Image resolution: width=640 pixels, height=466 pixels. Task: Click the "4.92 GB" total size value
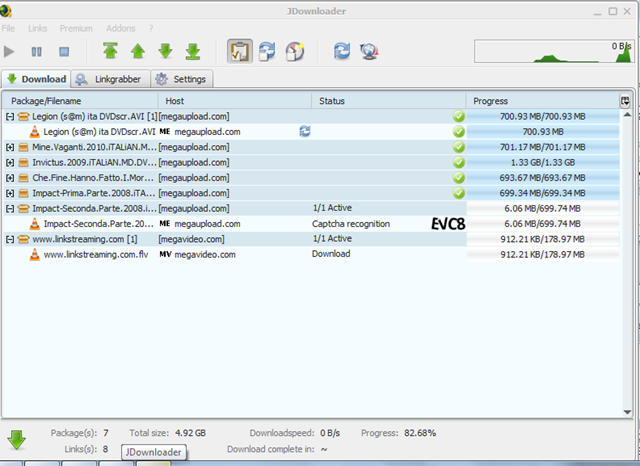190,433
